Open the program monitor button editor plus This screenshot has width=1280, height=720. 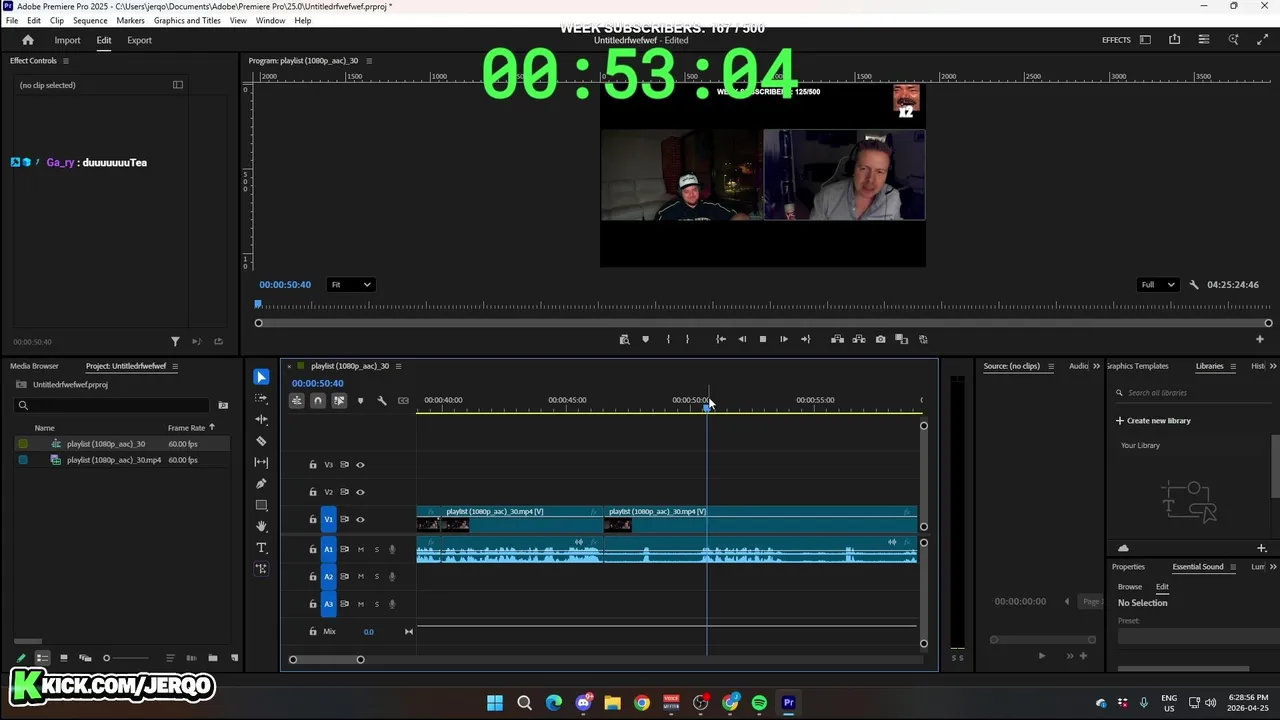coord(1260,339)
